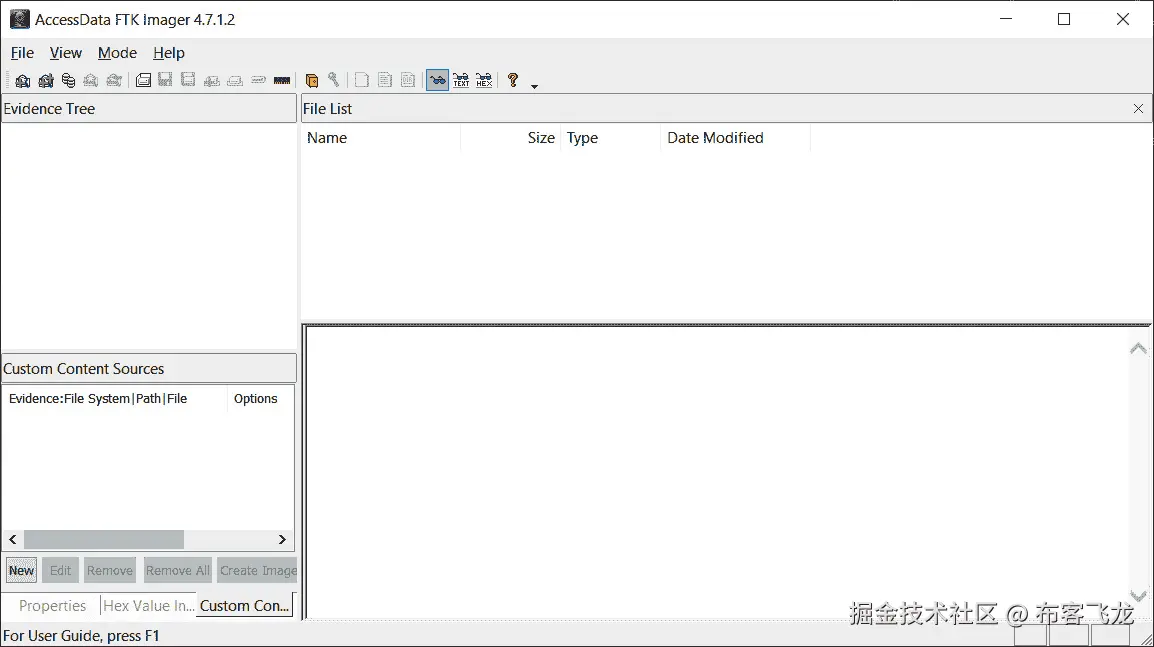Click custom content list left scroll arrow
This screenshot has width=1154, height=647.
13,540
